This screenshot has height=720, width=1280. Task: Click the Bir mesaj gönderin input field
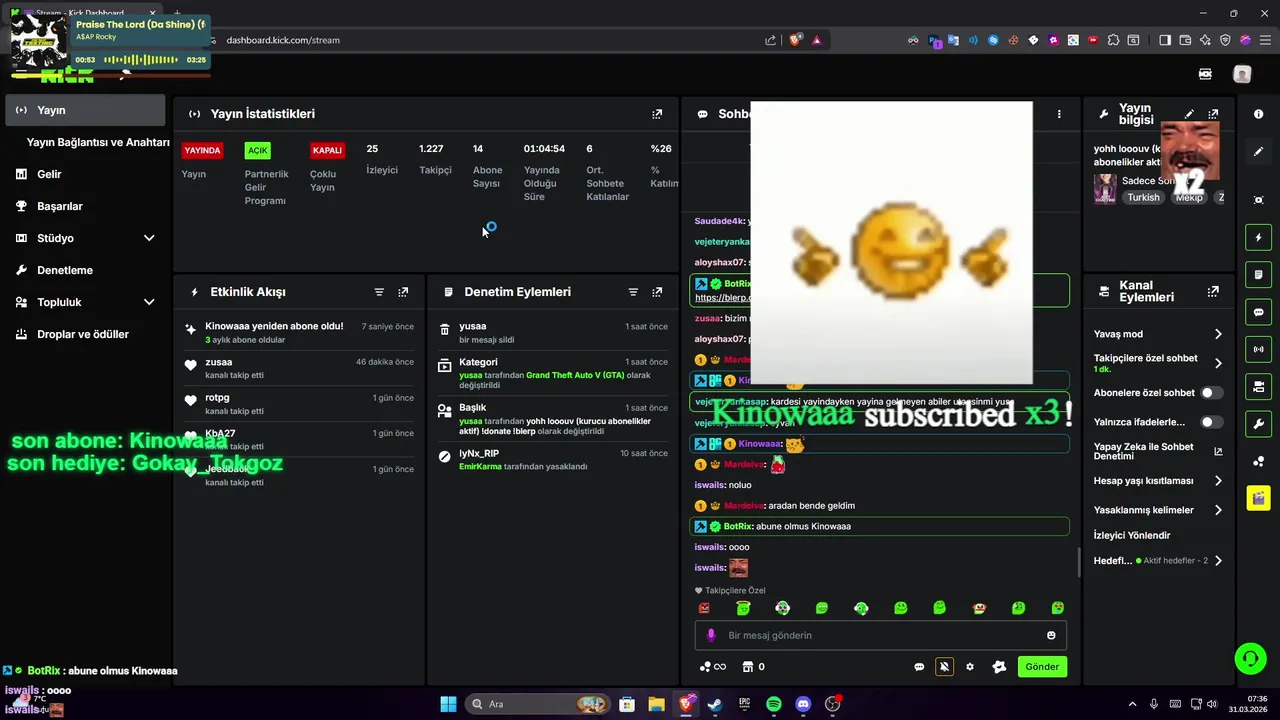(880, 635)
